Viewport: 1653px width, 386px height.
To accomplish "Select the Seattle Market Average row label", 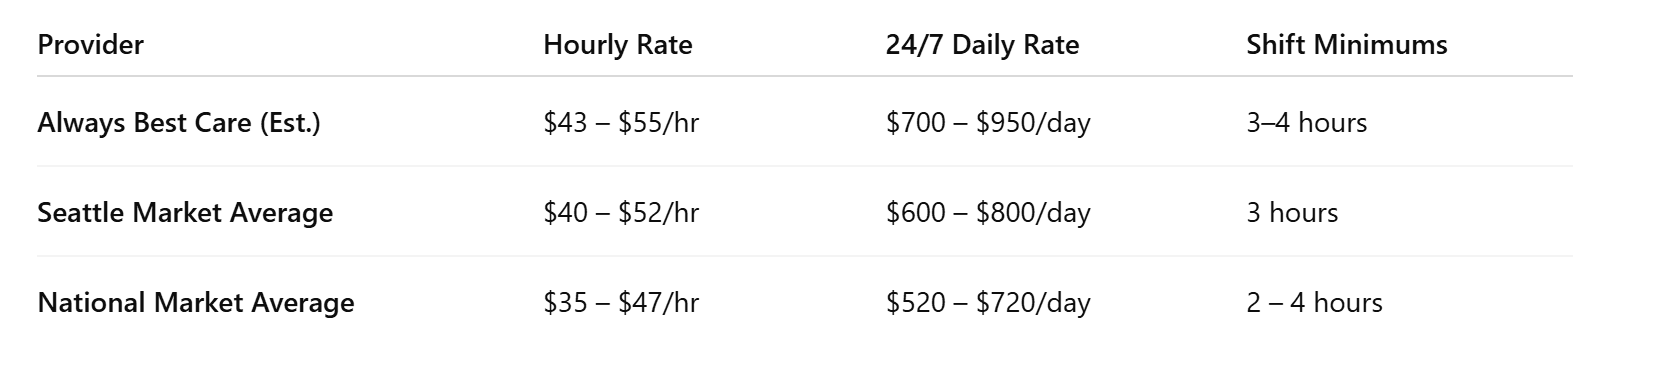I will (185, 213).
